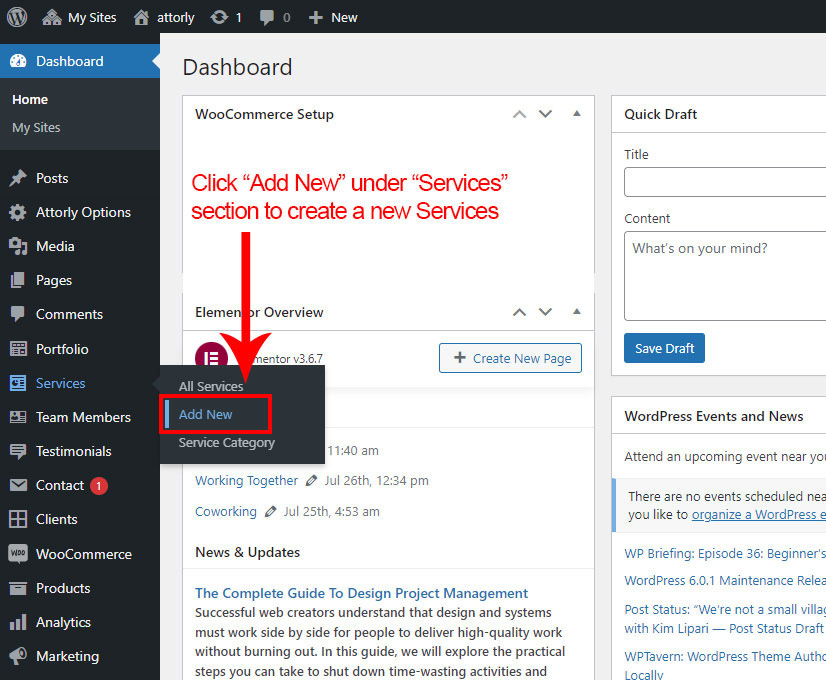The height and width of the screenshot is (680, 826).
Task: Click the Marketing megaphone icon
Action: click(x=18, y=656)
